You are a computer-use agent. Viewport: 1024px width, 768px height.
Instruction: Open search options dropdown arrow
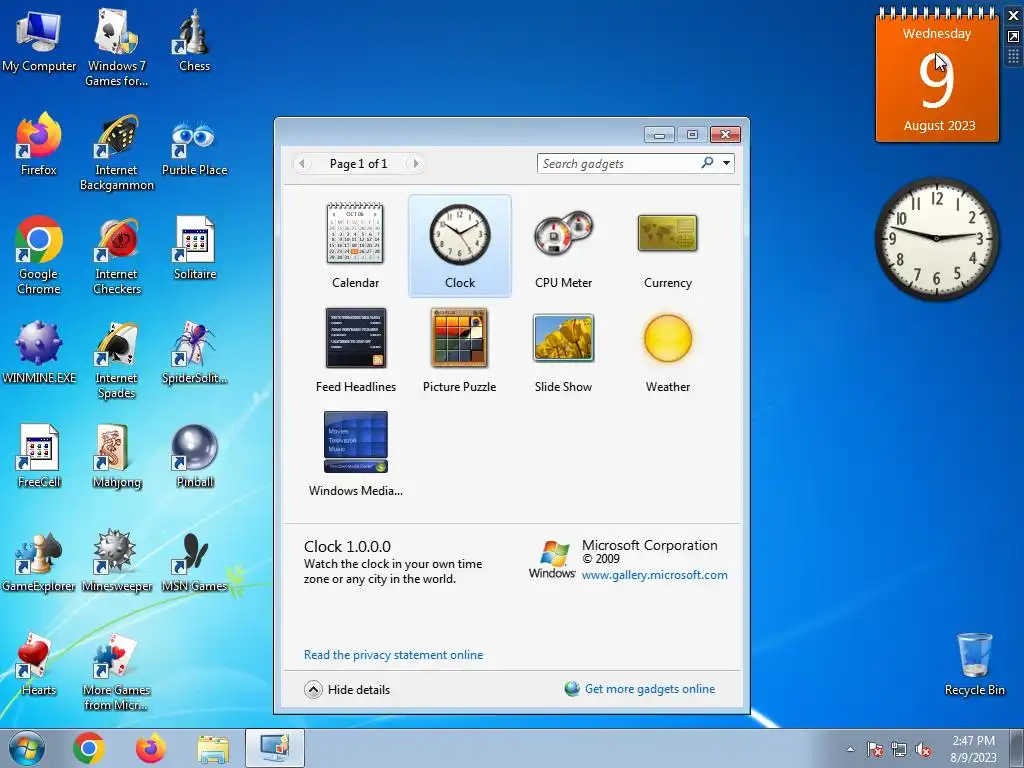point(726,163)
